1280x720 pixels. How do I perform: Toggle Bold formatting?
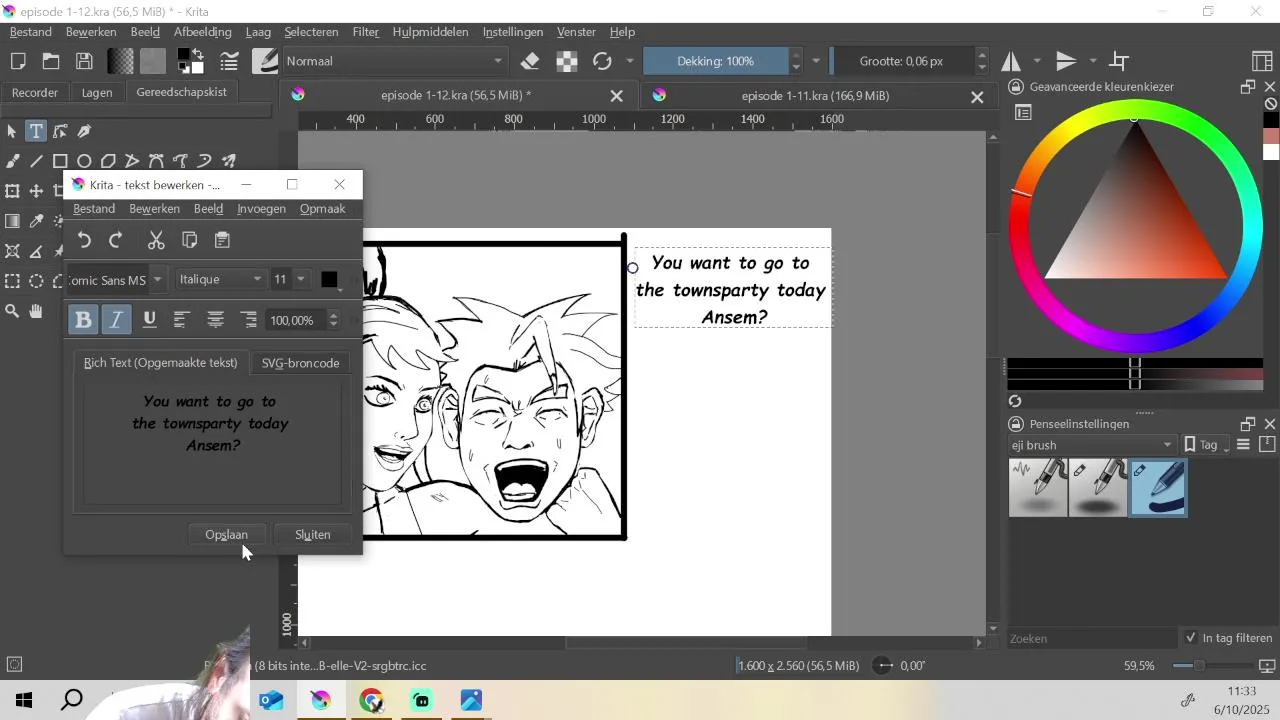pyautogui.click(x=84, y=320)
